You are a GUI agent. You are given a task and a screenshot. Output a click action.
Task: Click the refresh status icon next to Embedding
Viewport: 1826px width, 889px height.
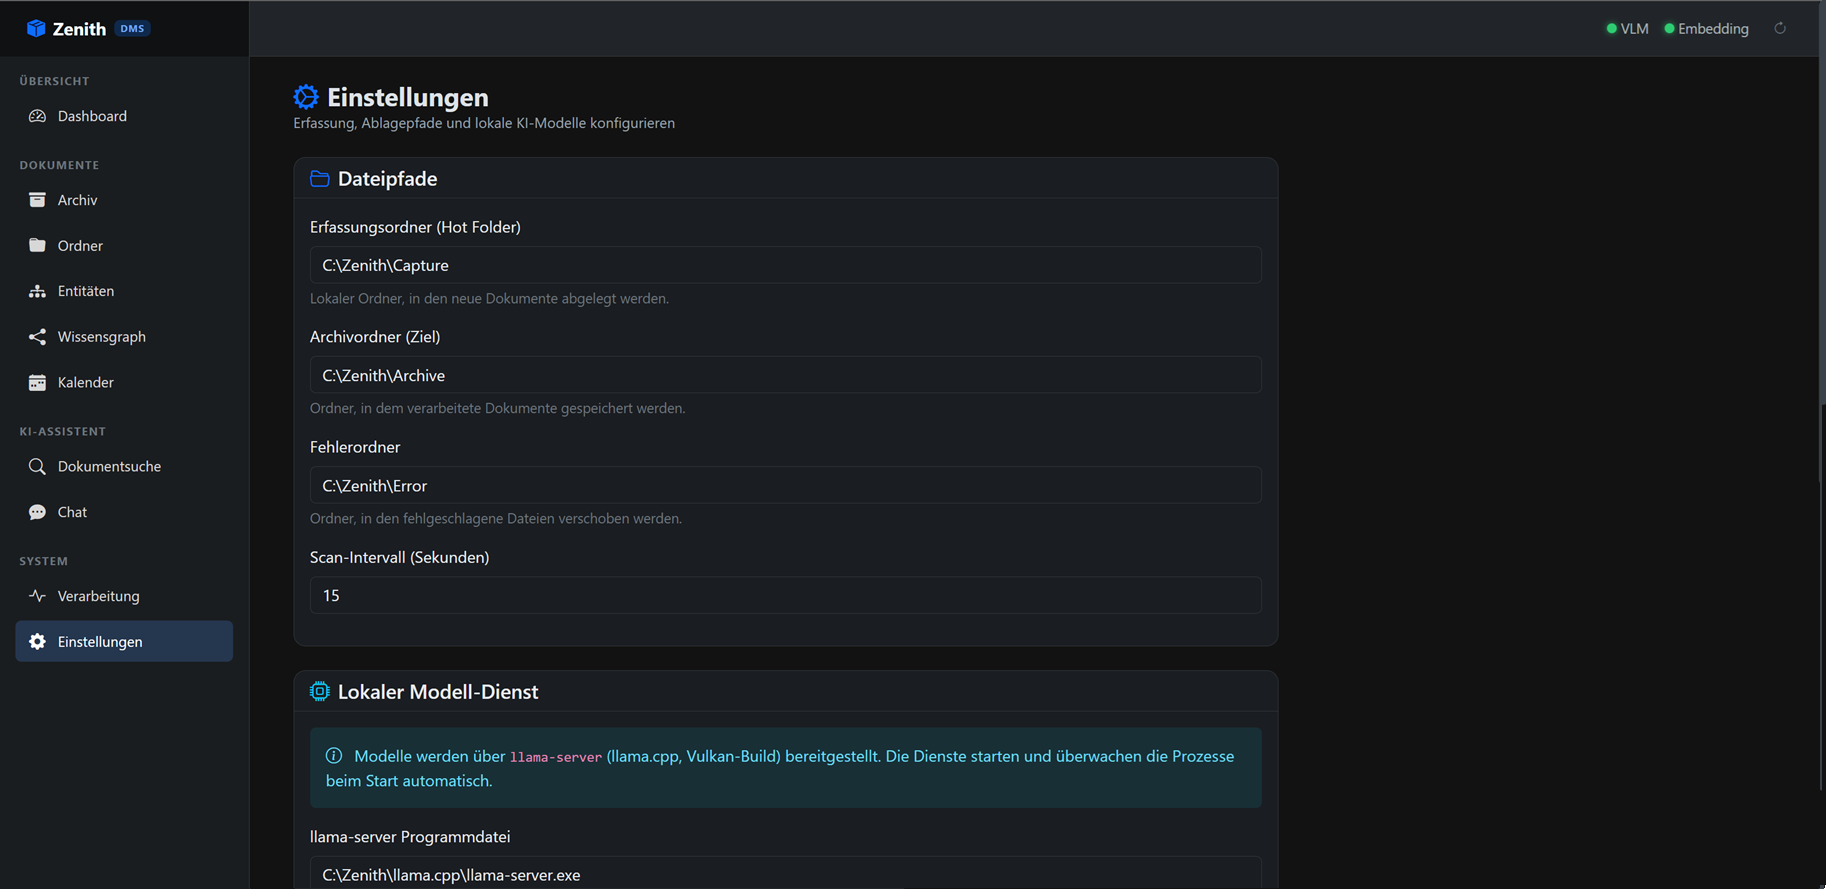click(1780, 28)
